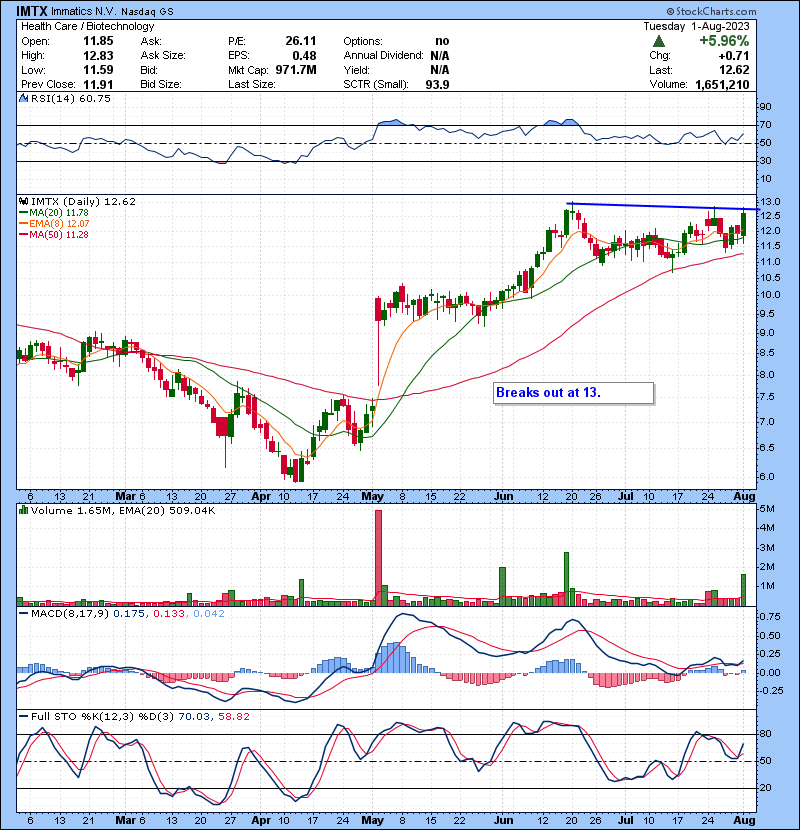Click the Health Care / Biotechnology sector text
Viewport: 800px width, 830px height.
pos(88,26)
